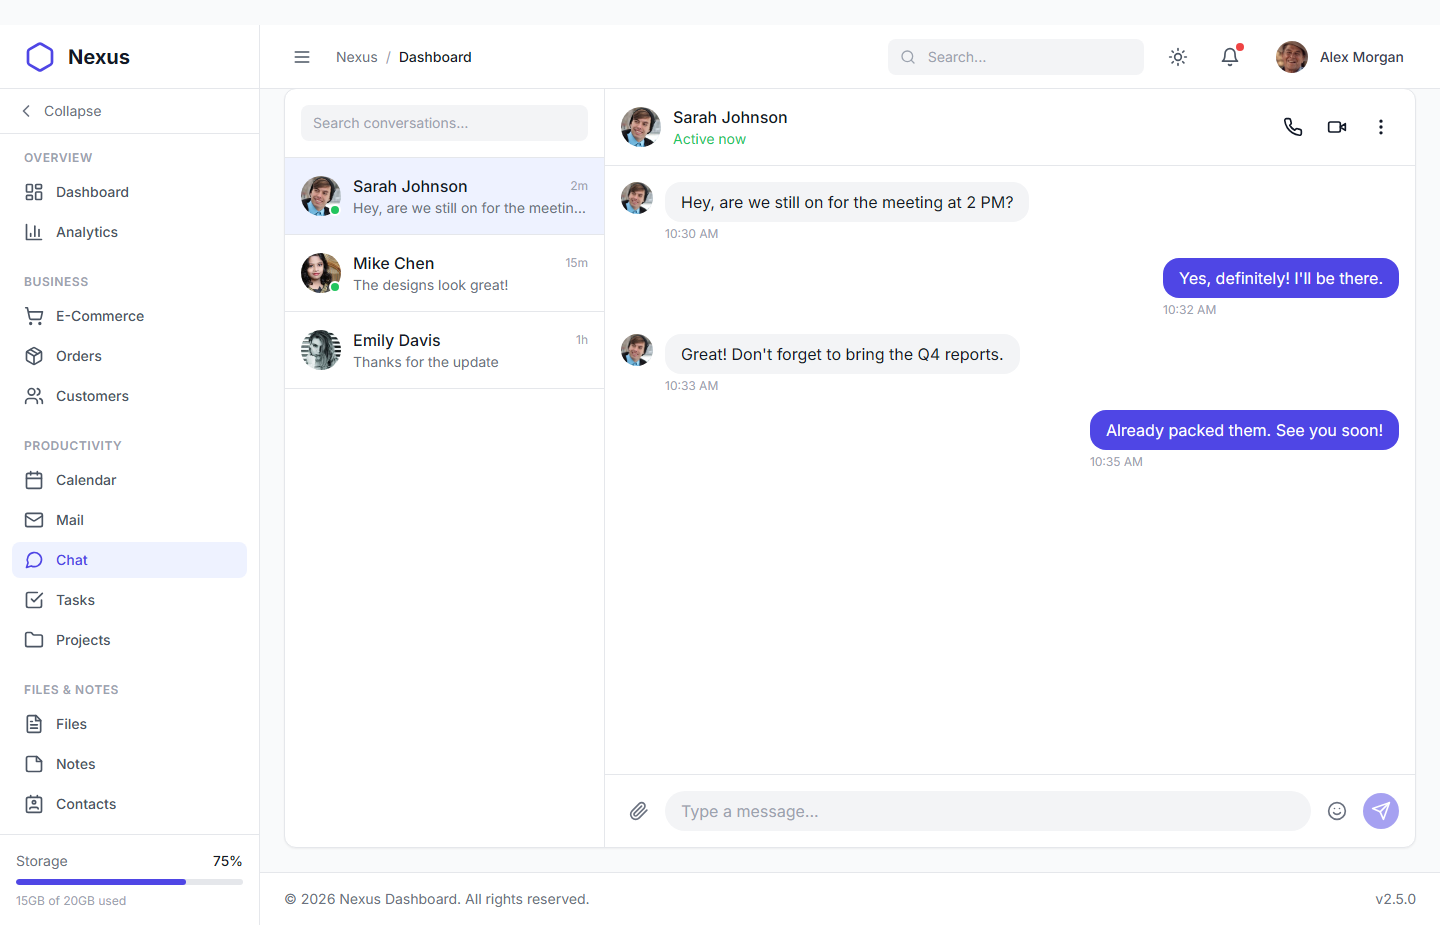
Task: Click the Mail envelope icon
Action: [34, 520]
